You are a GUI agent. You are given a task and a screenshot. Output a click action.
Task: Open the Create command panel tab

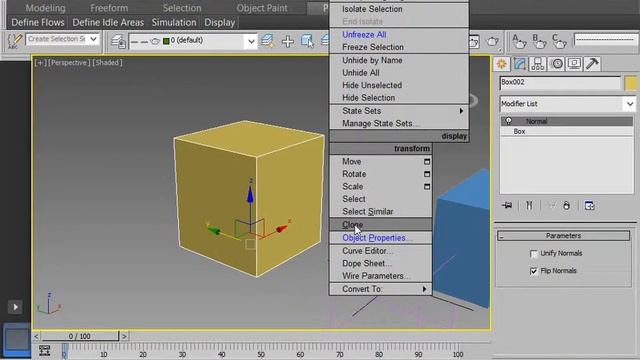coord(502,64)
